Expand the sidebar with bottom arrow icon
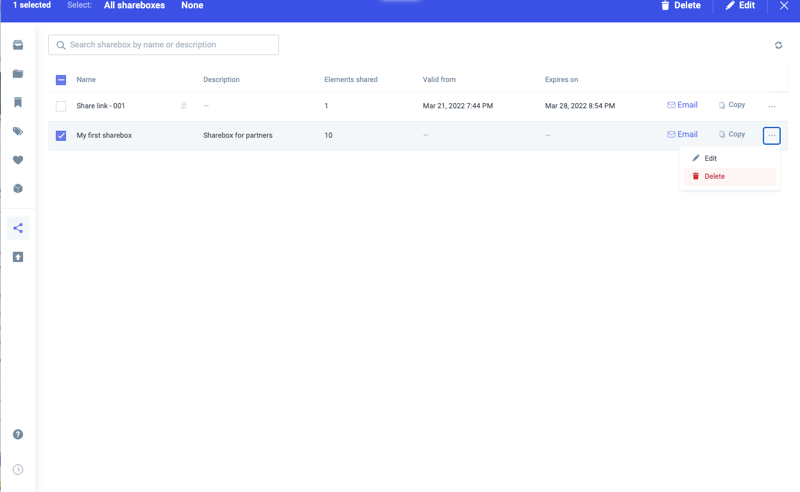The height and width of the screenshot is (492, 800). click(x=18, y=469)
